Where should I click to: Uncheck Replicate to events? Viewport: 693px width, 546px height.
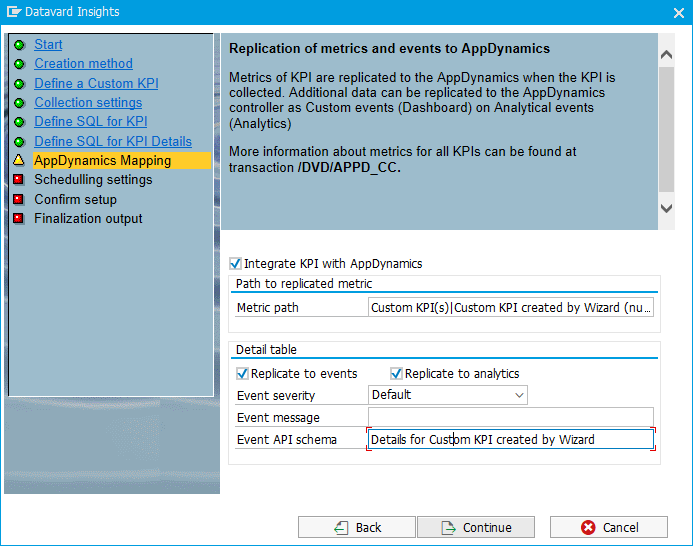point(242,374)
